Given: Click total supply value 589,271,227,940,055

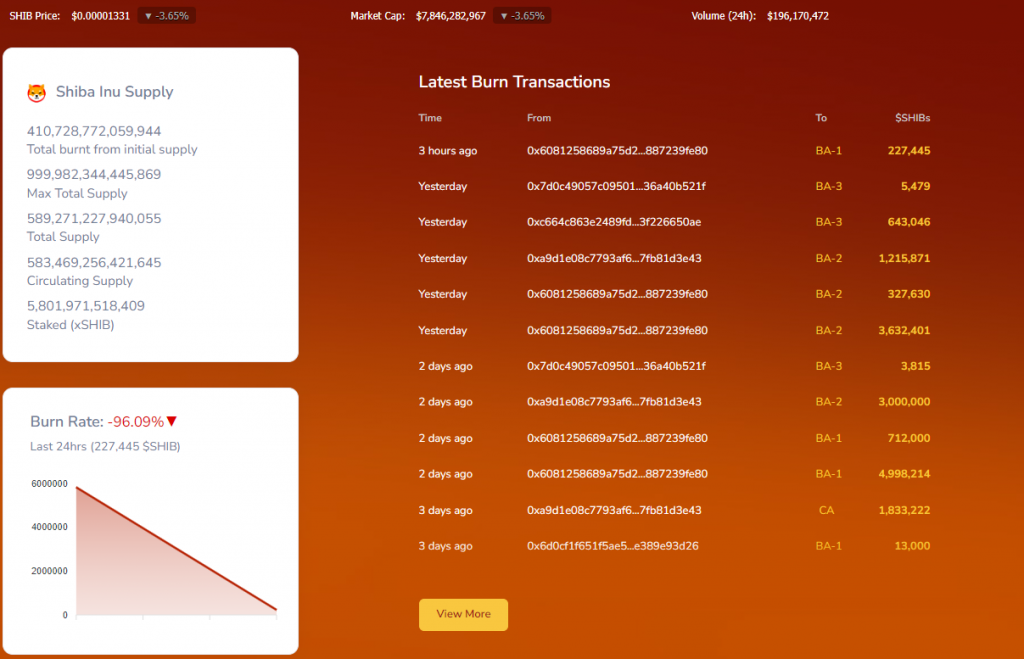Looking at the screenshot, I should point(93,219).
